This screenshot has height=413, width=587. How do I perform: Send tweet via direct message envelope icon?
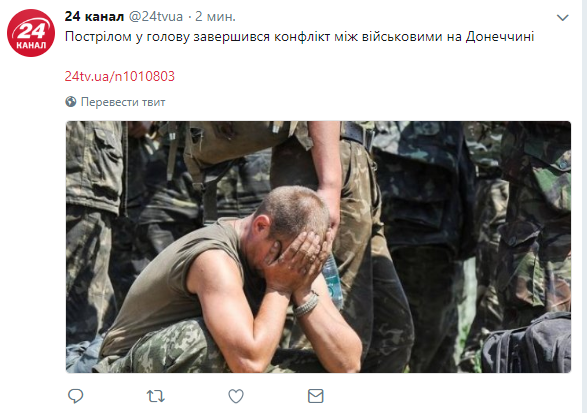point(316,396)
